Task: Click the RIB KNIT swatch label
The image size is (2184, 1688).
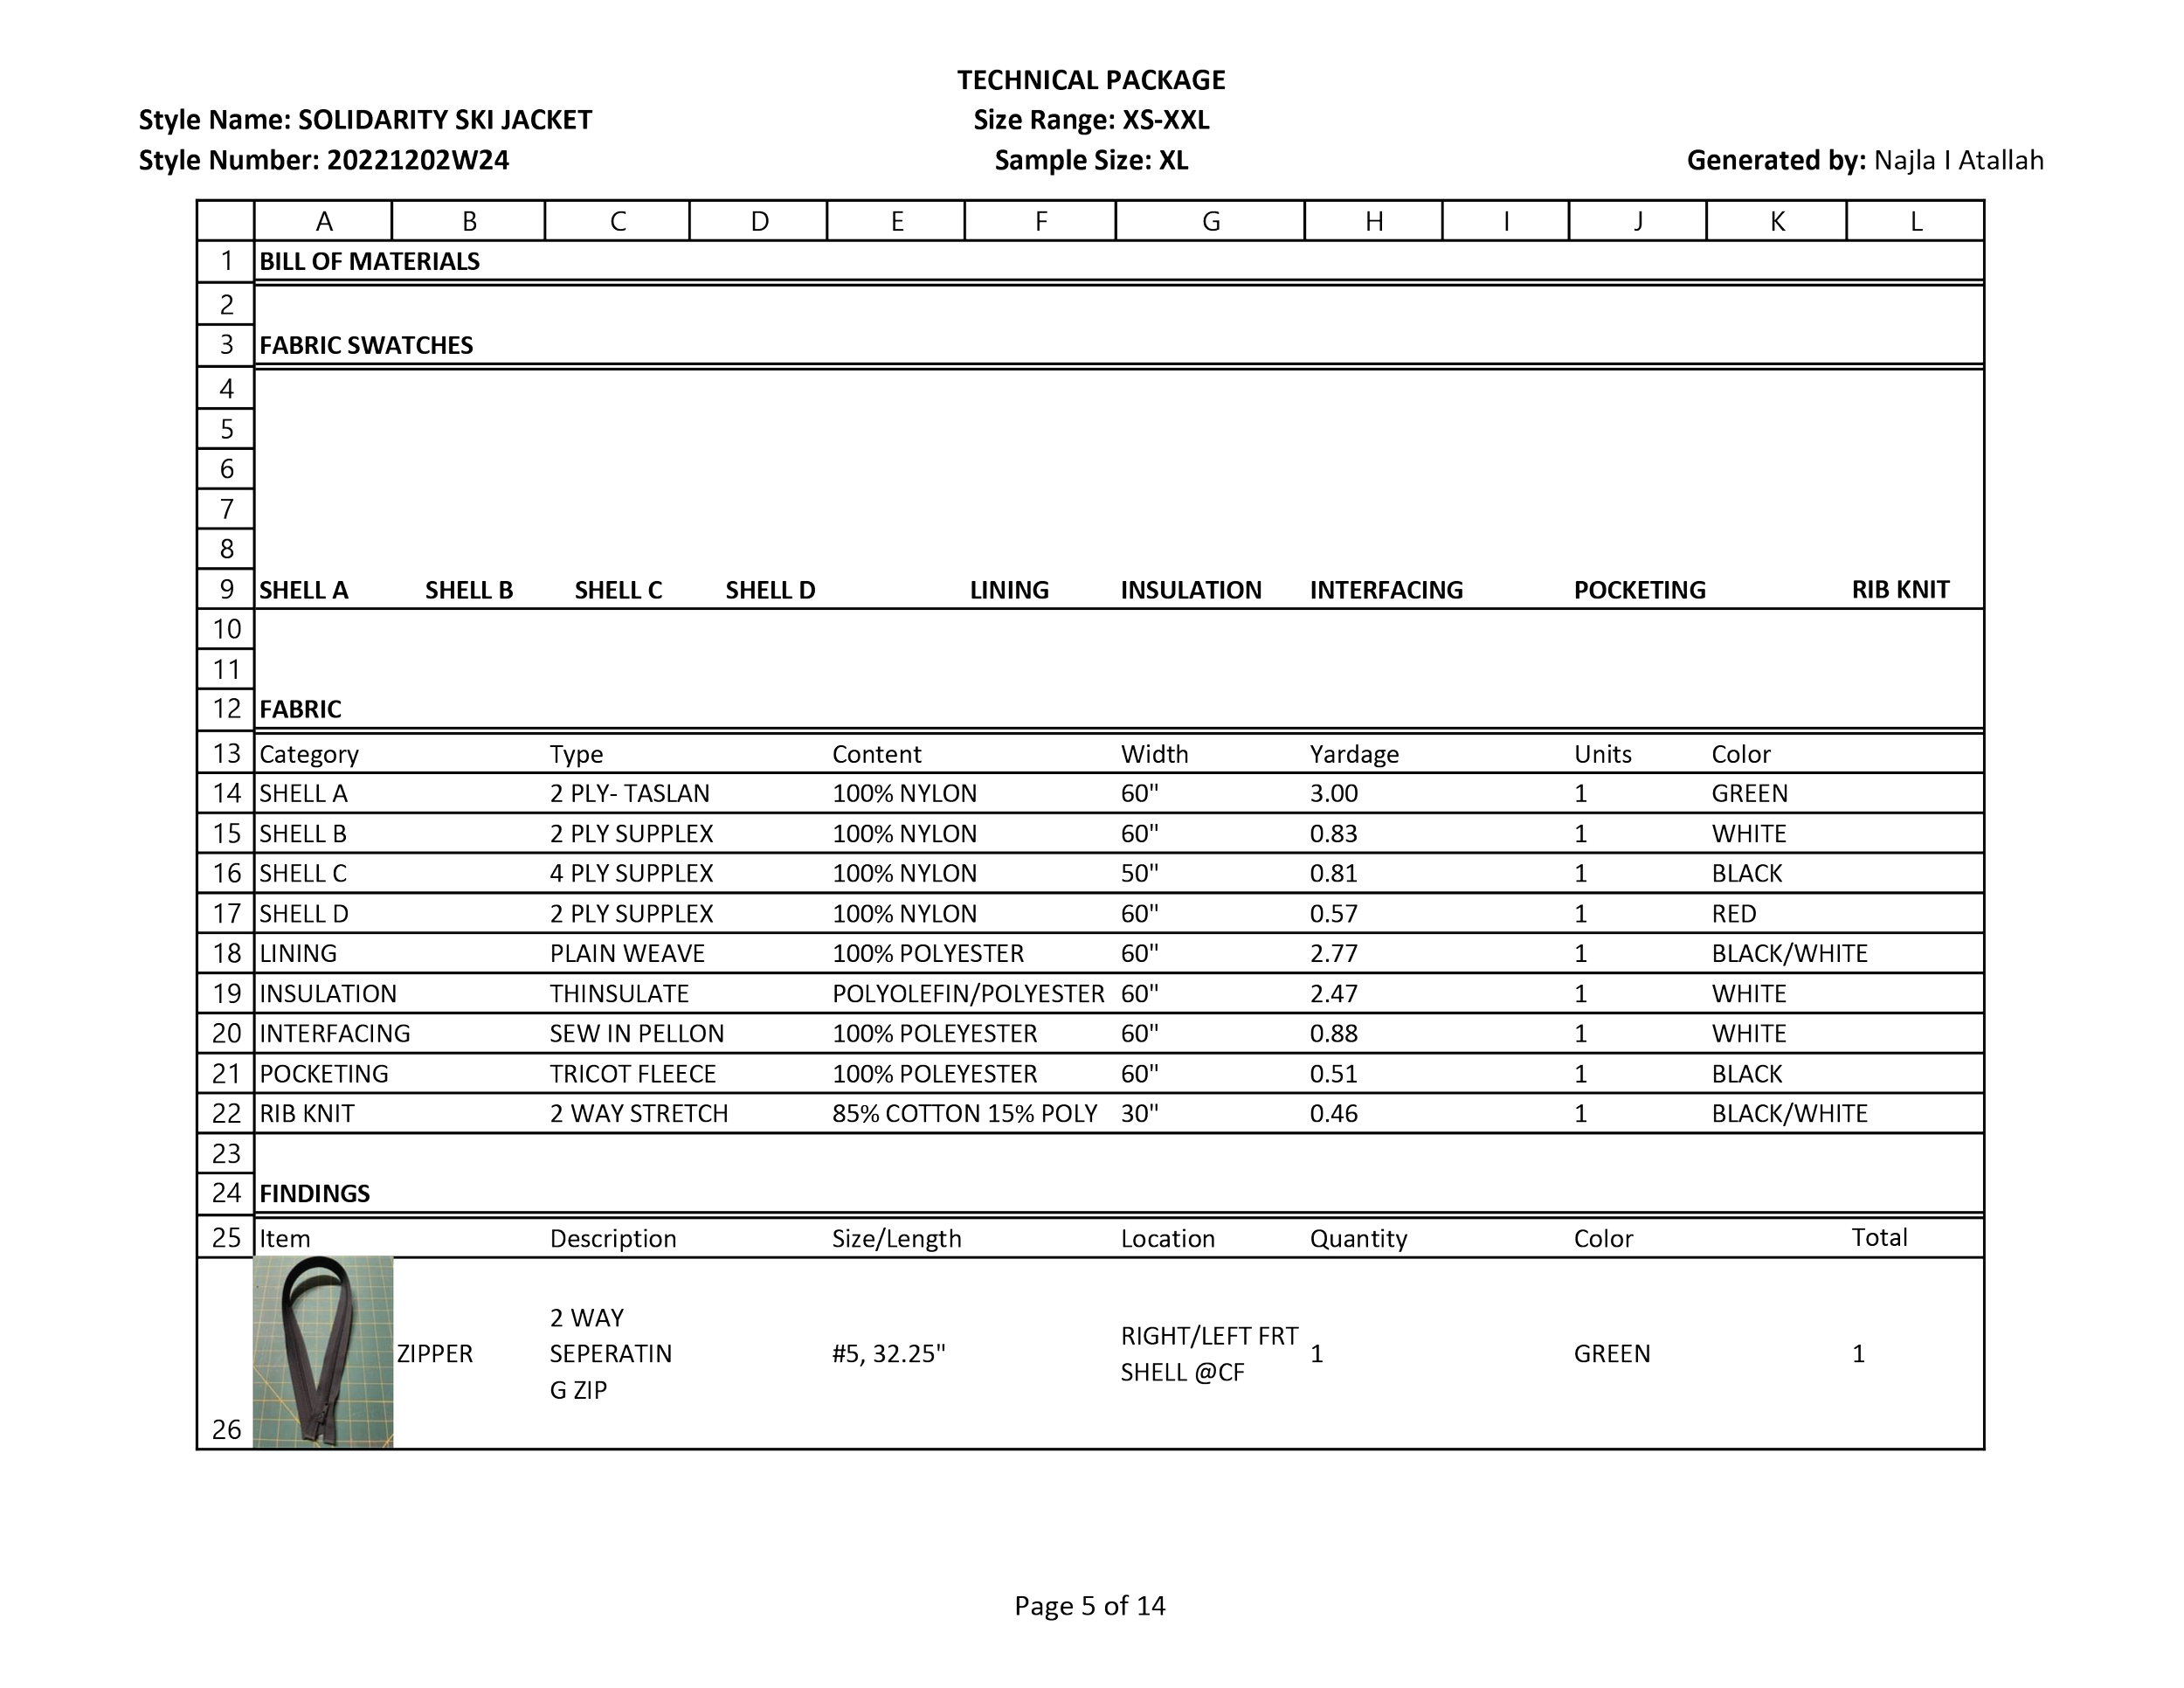Action: coord(1900,590)
